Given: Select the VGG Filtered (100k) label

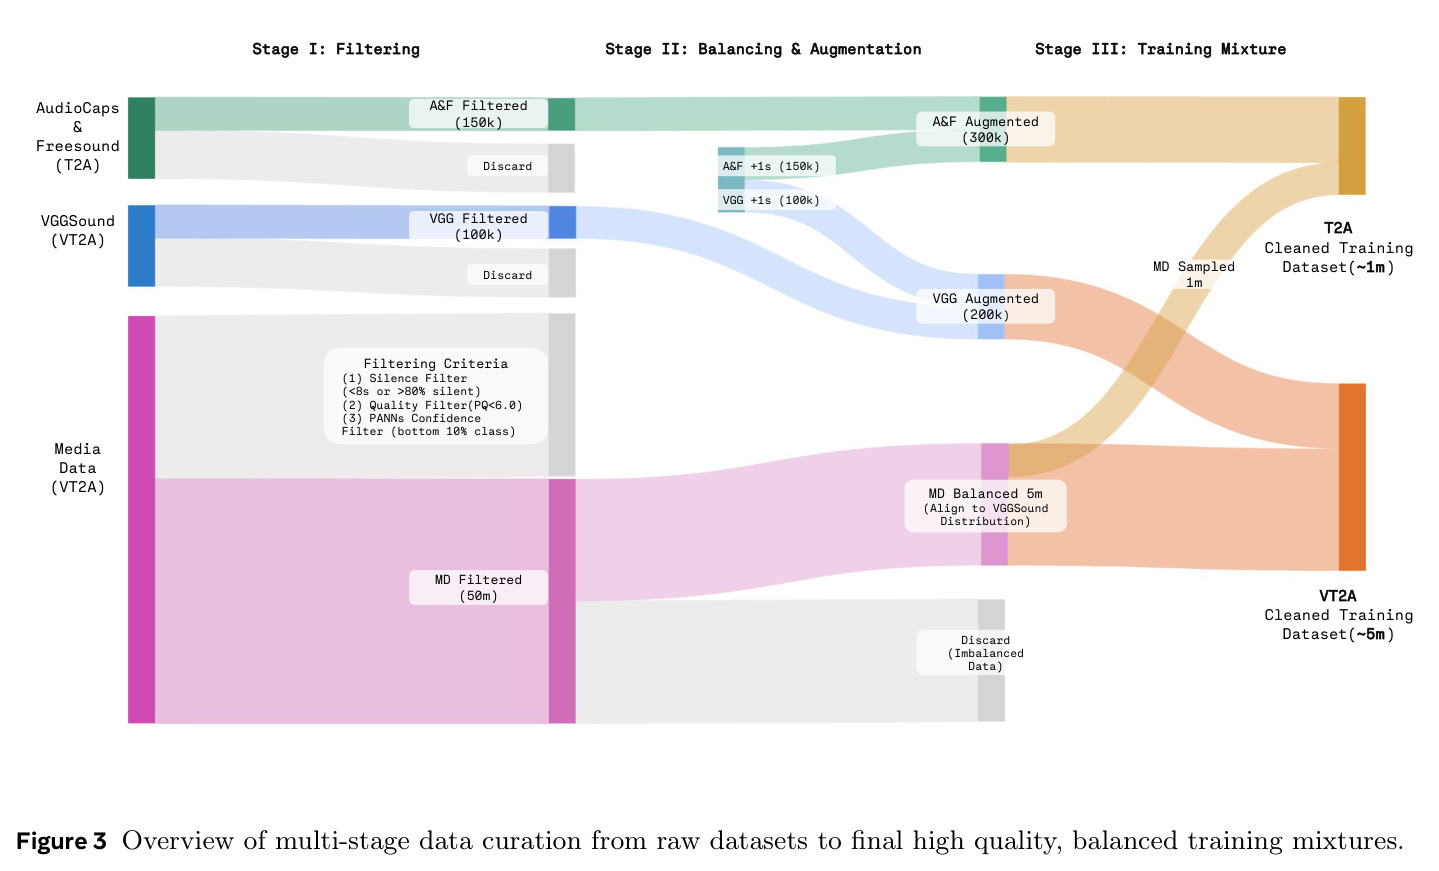Looking at the screenshot, I should tap(478, 226).
